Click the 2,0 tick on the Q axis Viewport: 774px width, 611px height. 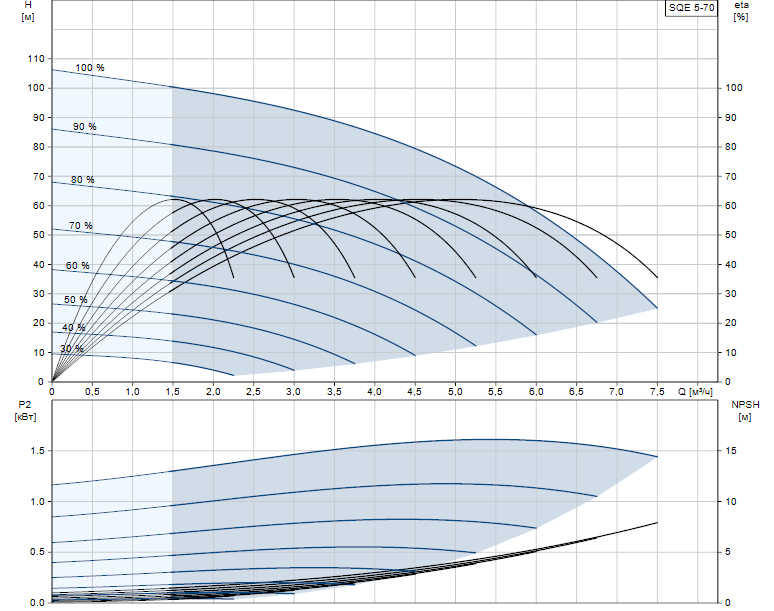coord(213,392)
